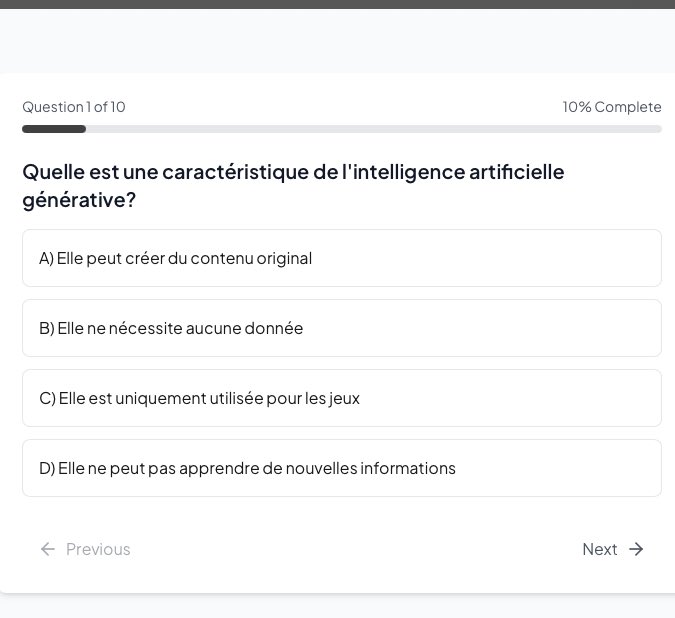Click the "Question 1 of 10" label
Image resolution: width=675 pixels, height=618 pixels.
tap(74, 107)
